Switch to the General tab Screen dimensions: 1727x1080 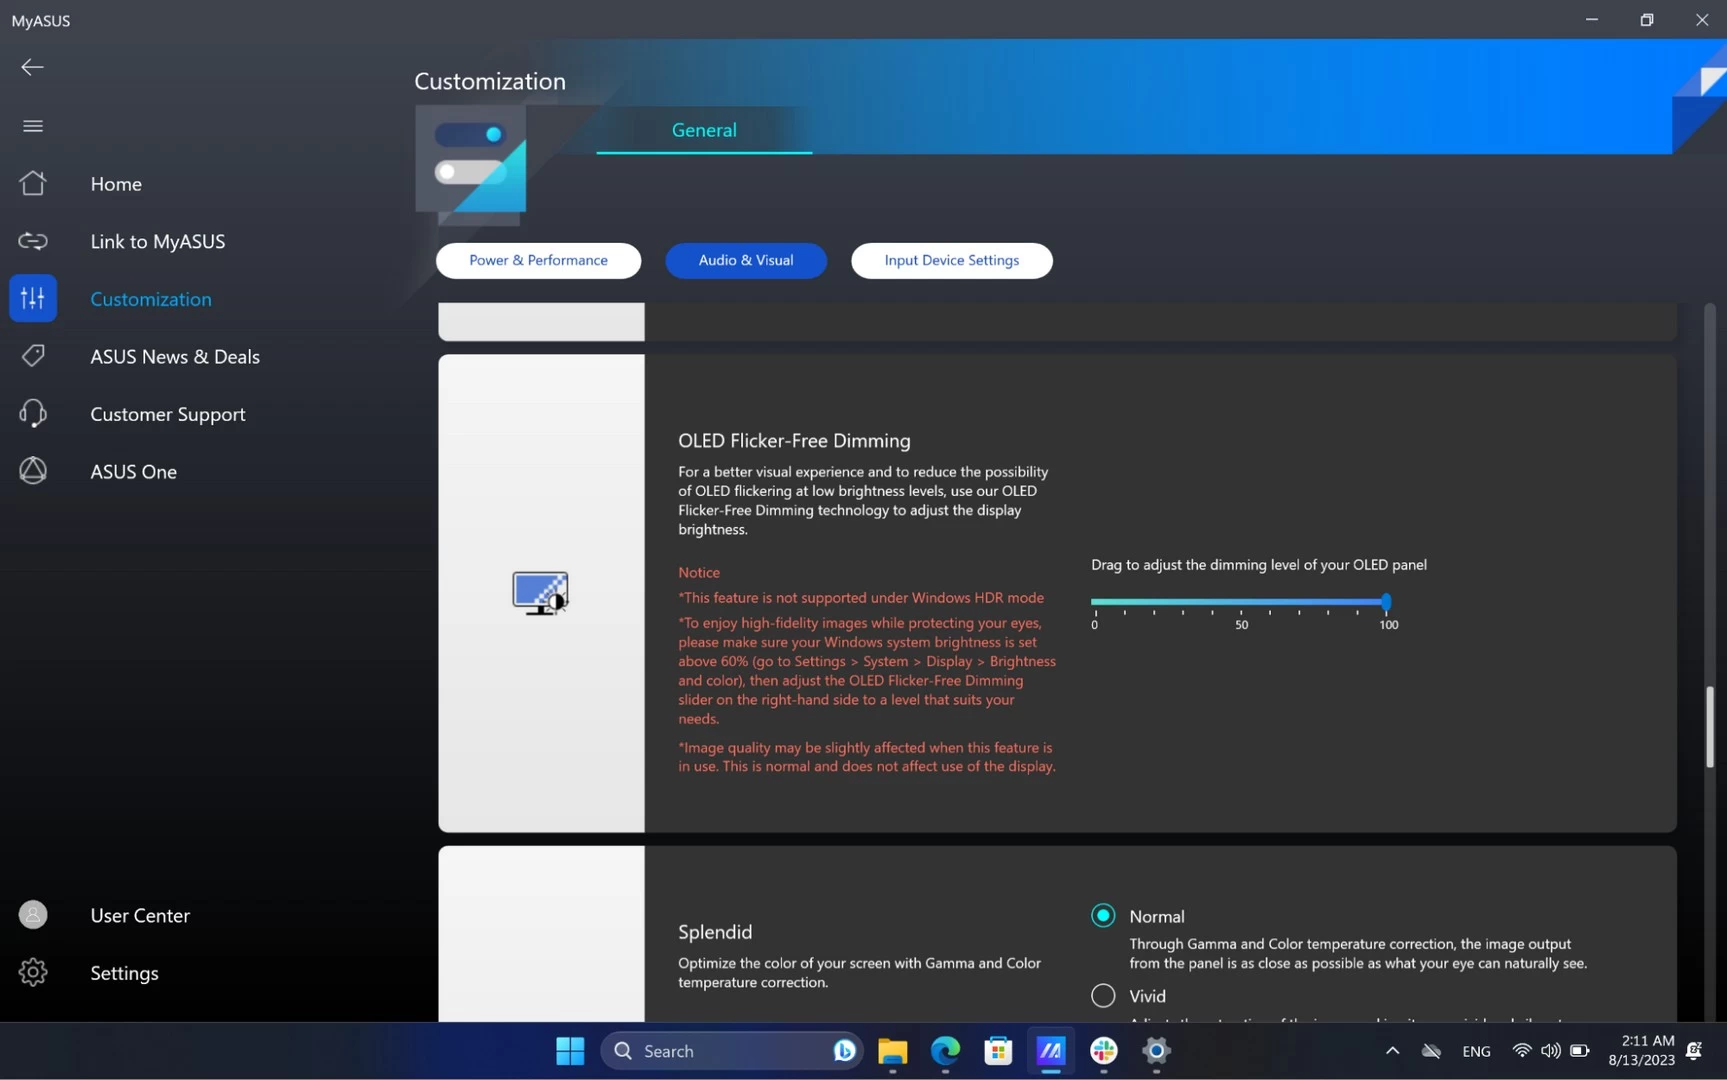pos(704,130)
